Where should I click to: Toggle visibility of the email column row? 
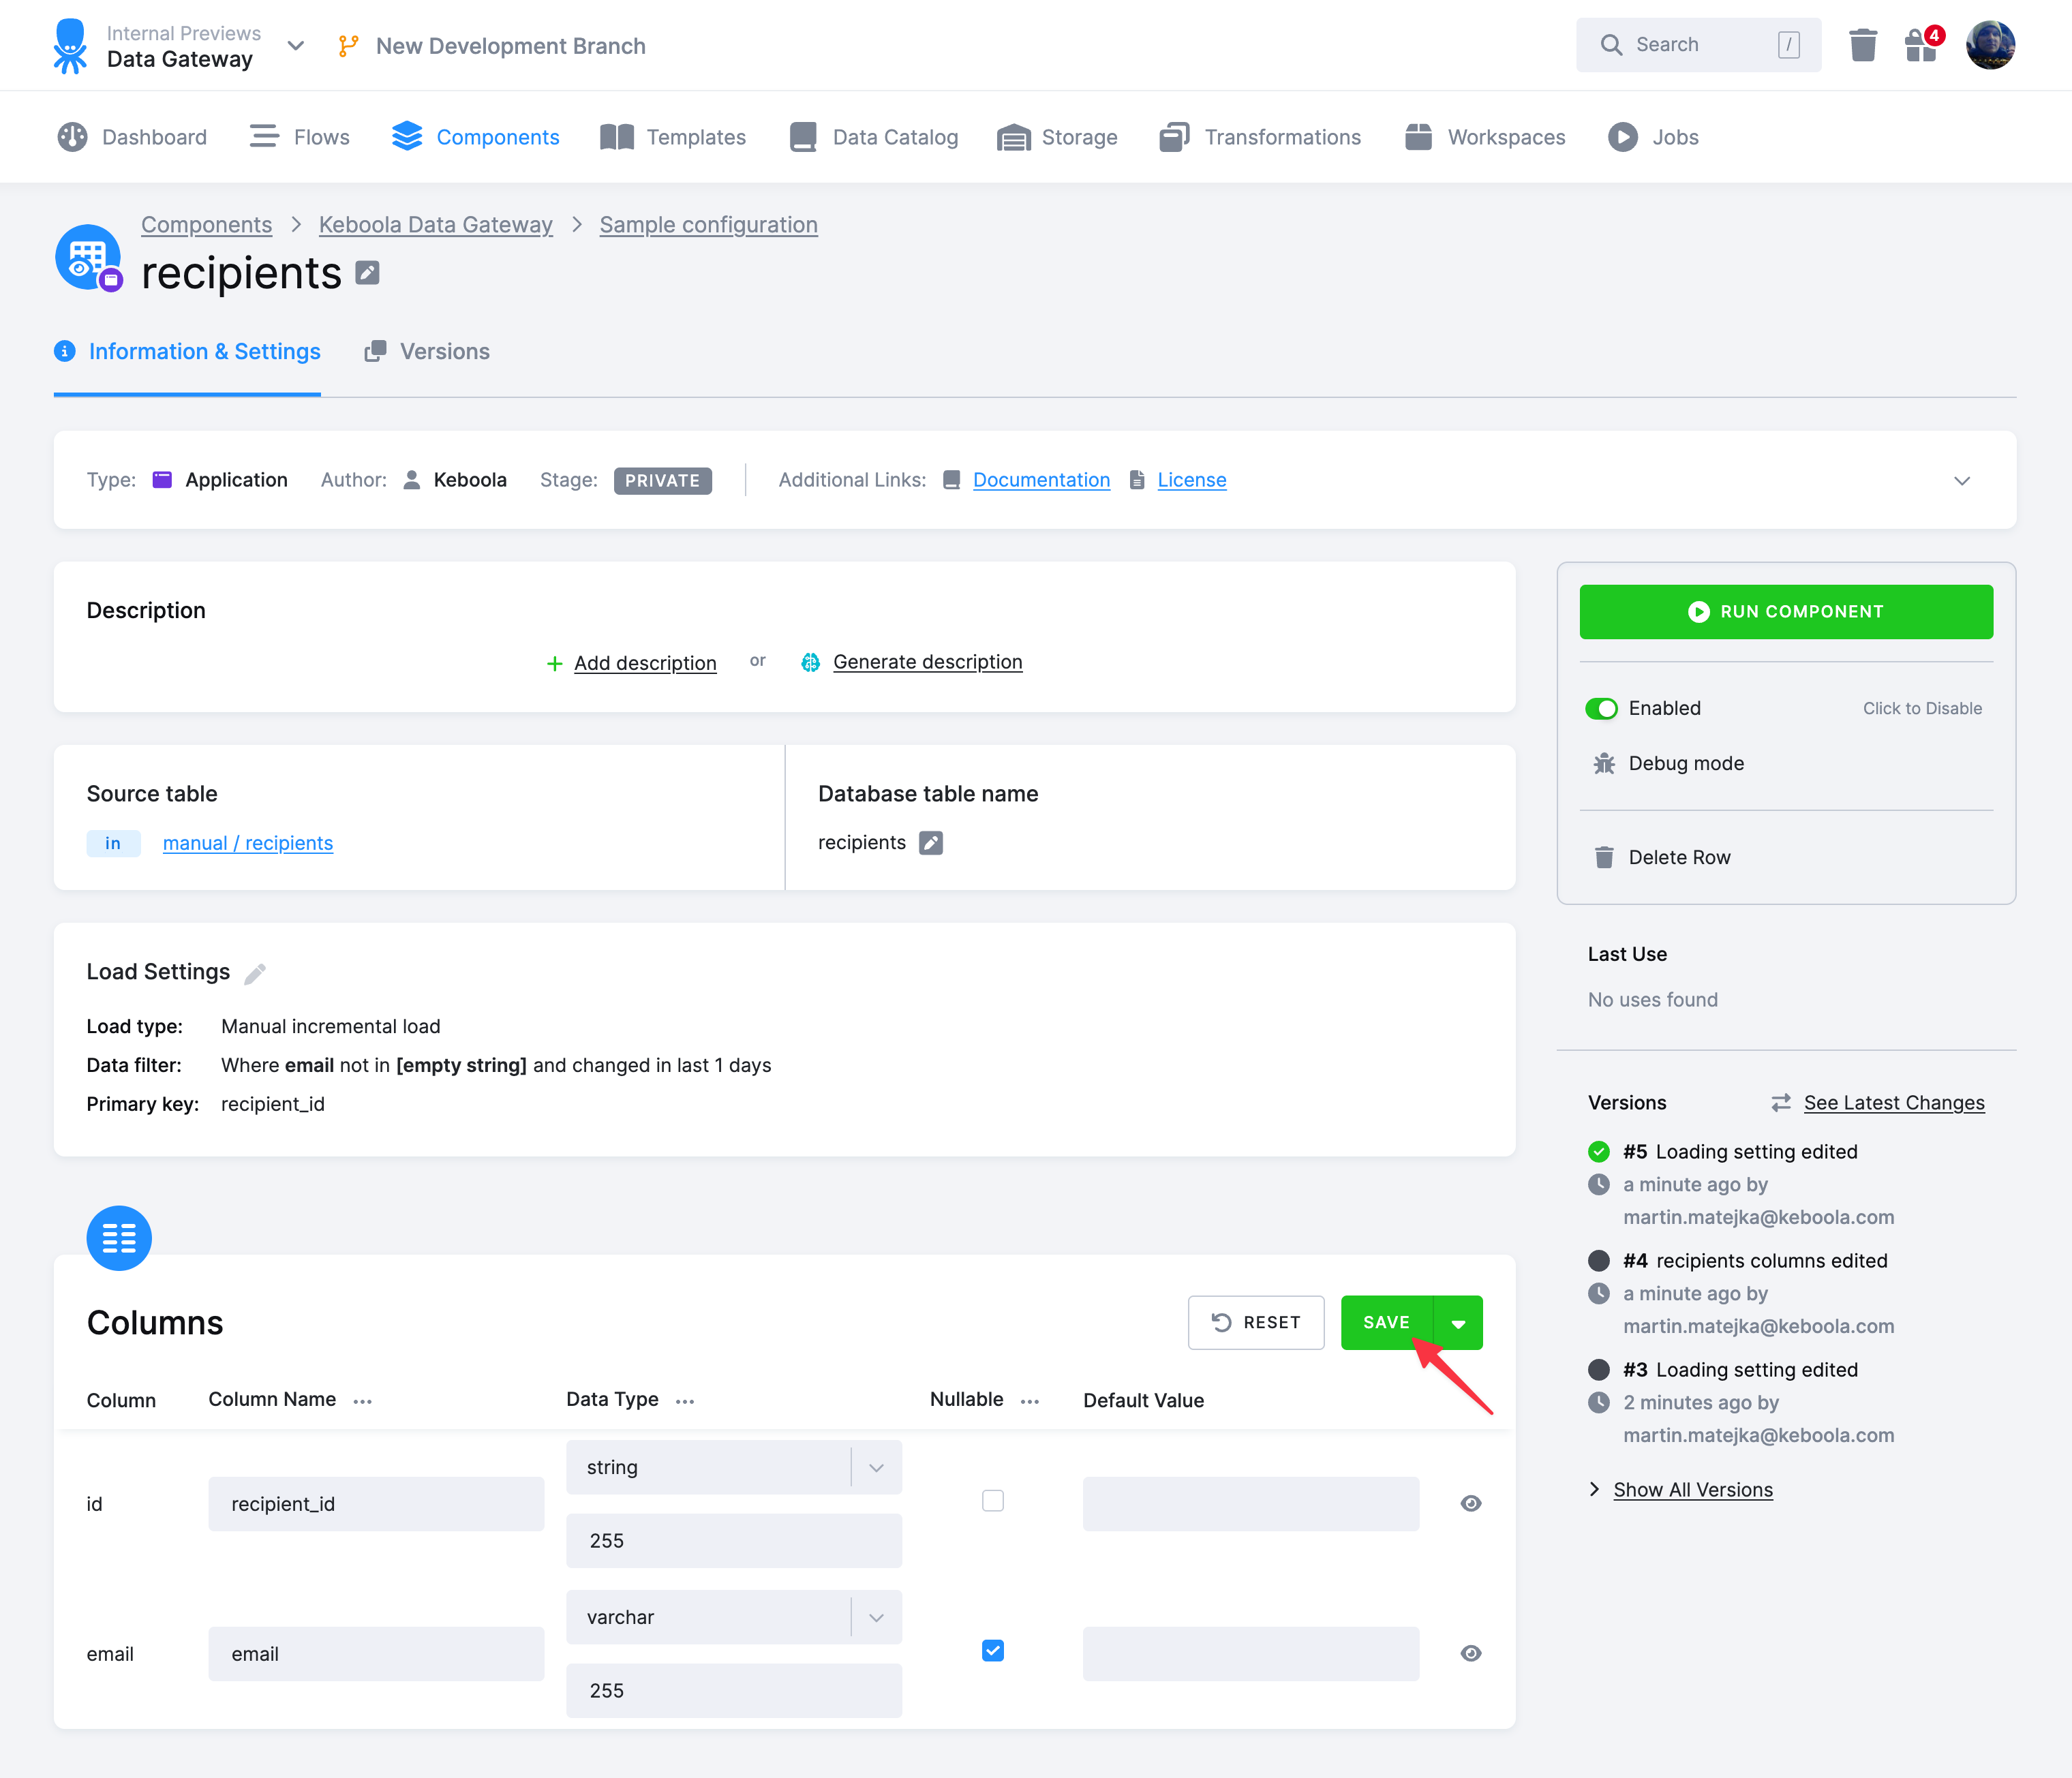coord(1470,1653)
